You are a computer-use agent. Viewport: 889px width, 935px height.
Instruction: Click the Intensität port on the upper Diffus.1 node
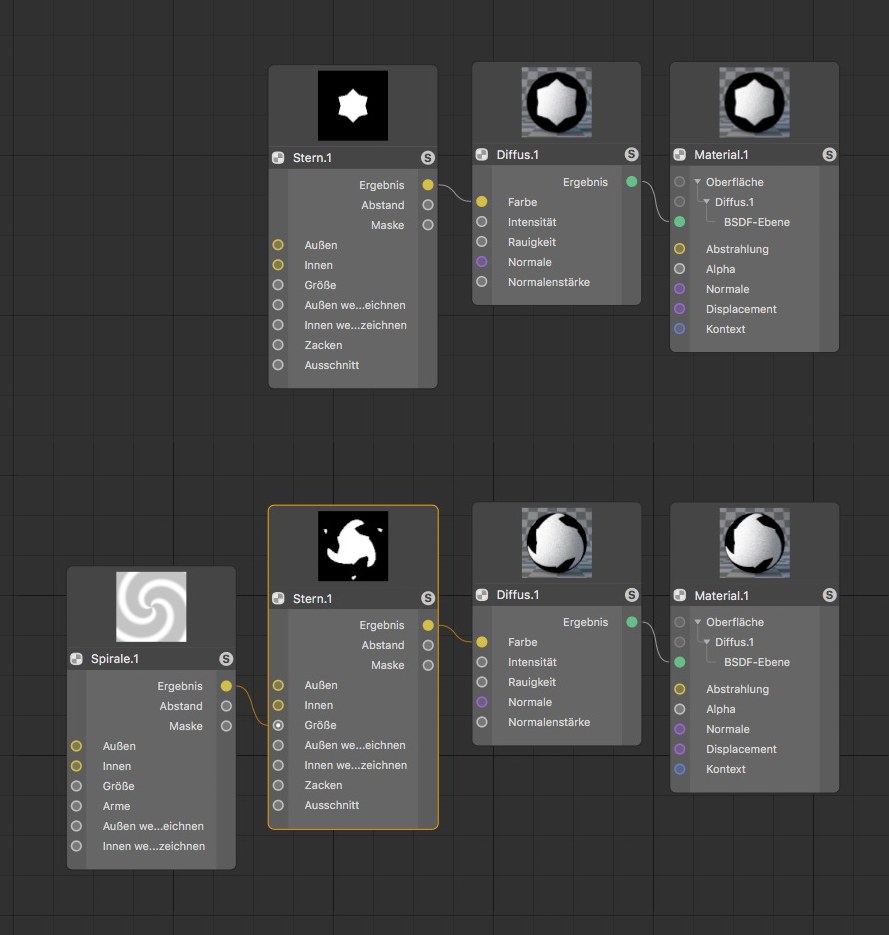[x=482, y=222]
